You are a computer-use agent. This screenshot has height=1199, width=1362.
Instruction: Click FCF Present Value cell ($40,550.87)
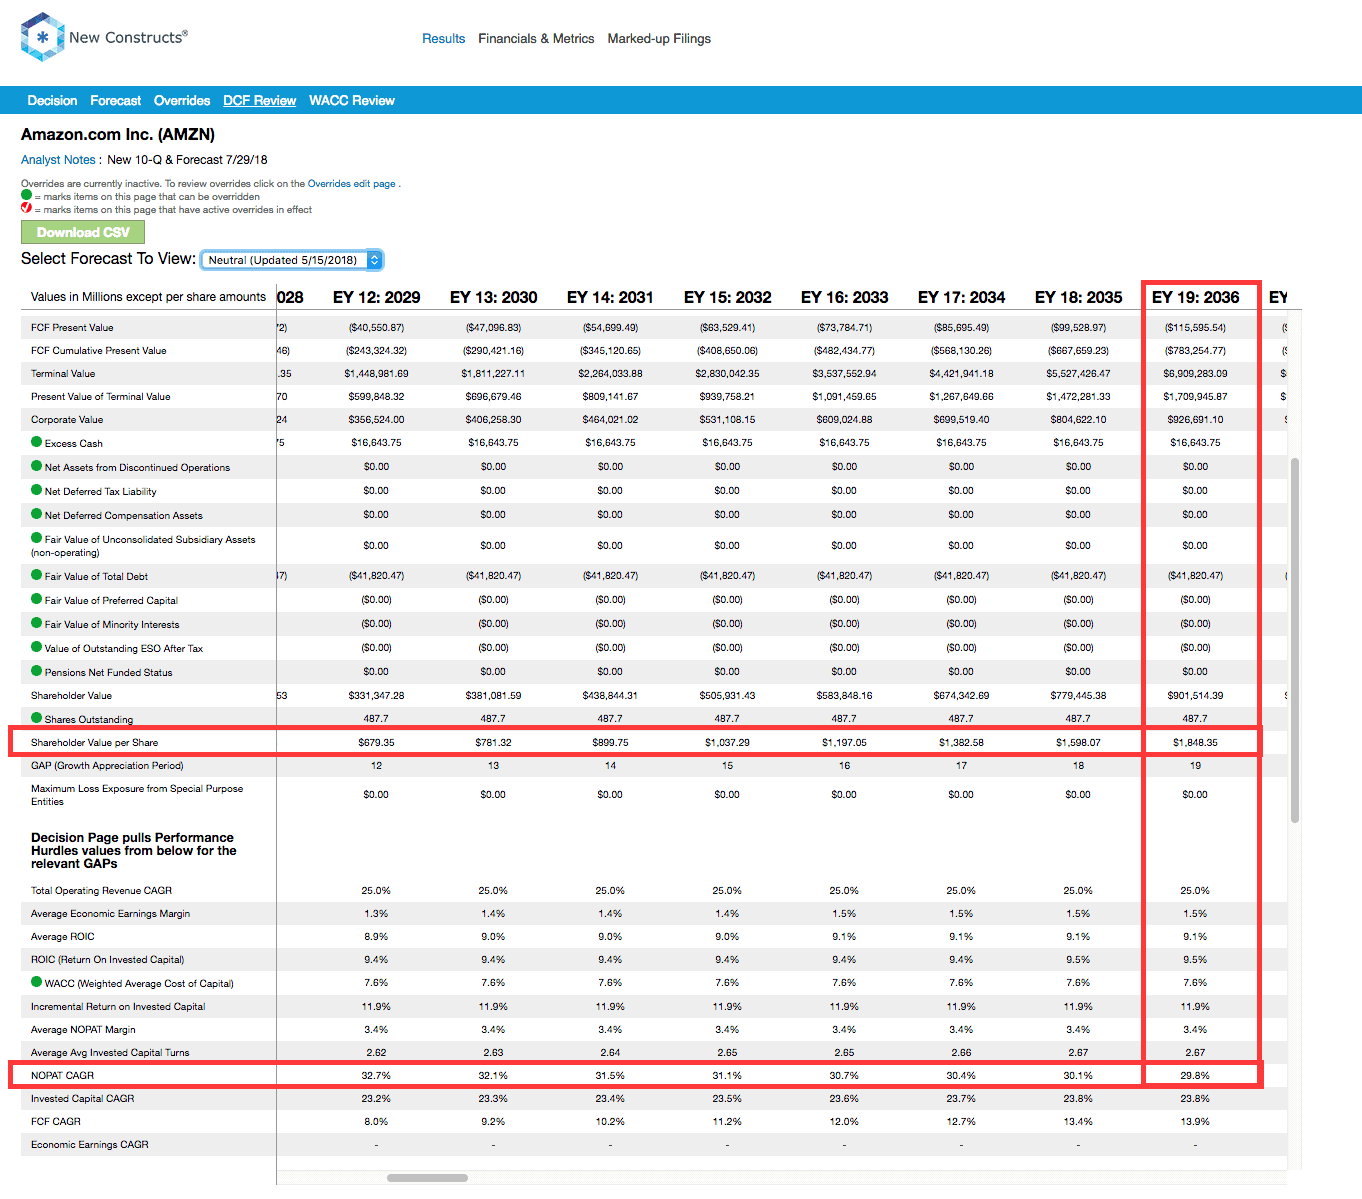[x=376, y=327]
